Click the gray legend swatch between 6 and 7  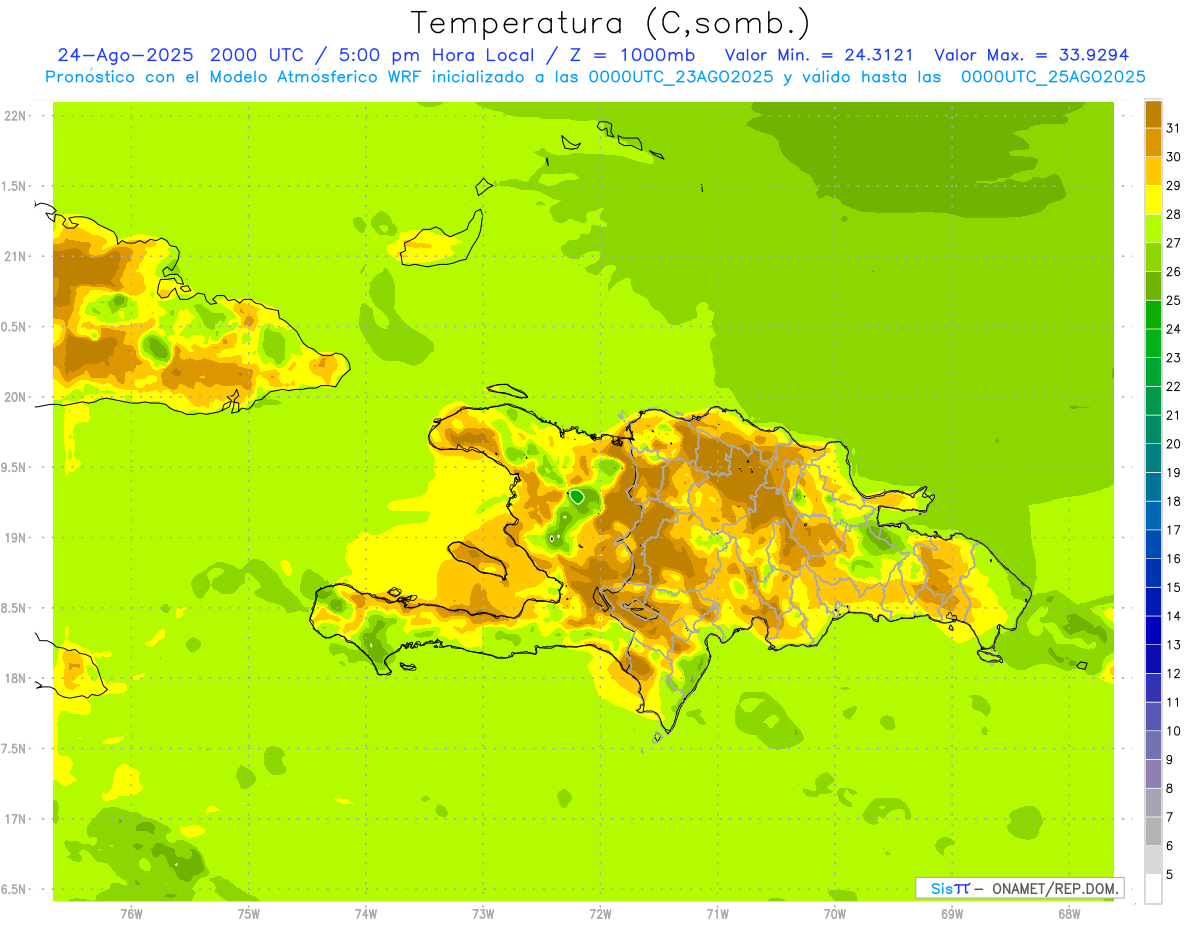[1153, 831]
